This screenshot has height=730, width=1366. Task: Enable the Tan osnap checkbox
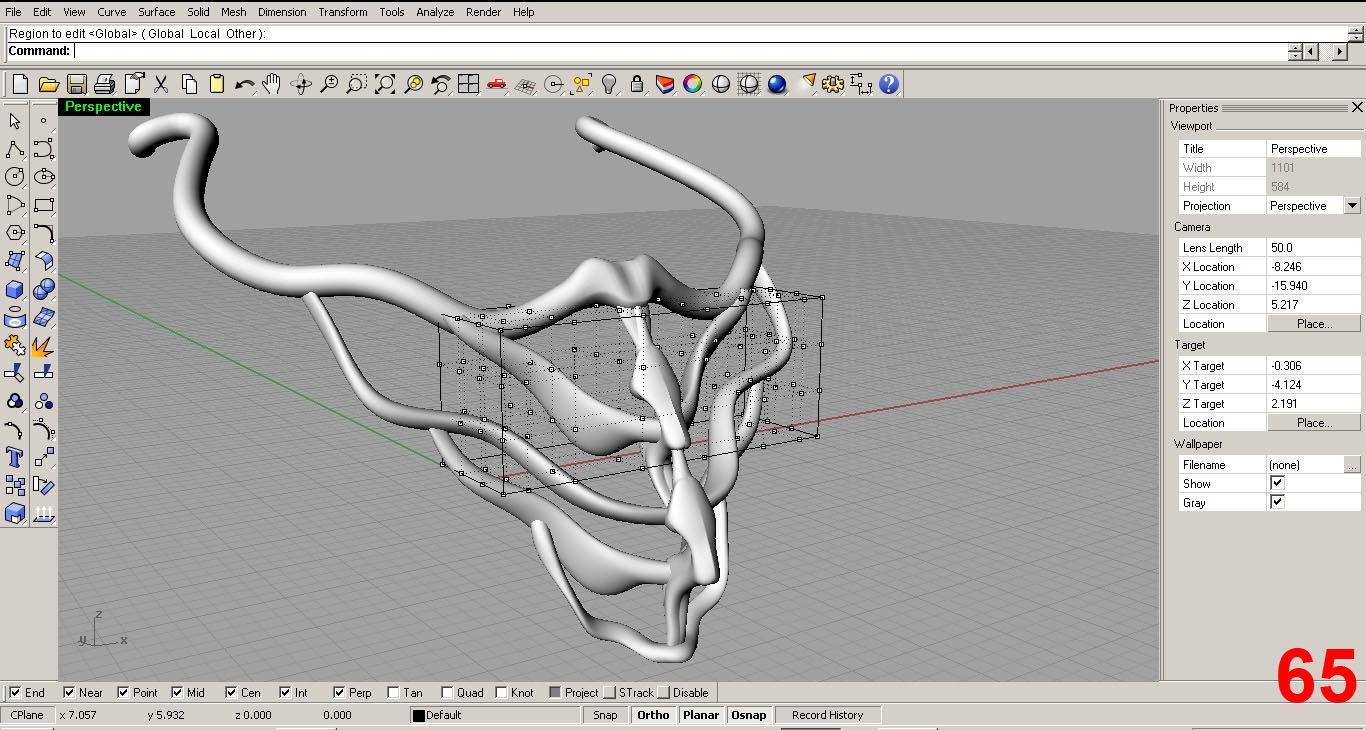pos(393,692)
